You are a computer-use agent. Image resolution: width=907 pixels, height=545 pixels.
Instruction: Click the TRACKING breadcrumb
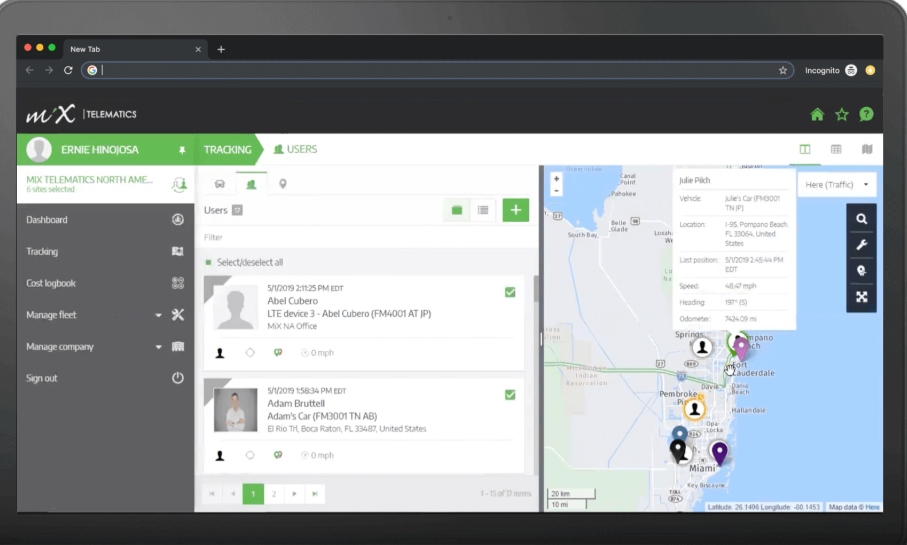click(227, 149)
